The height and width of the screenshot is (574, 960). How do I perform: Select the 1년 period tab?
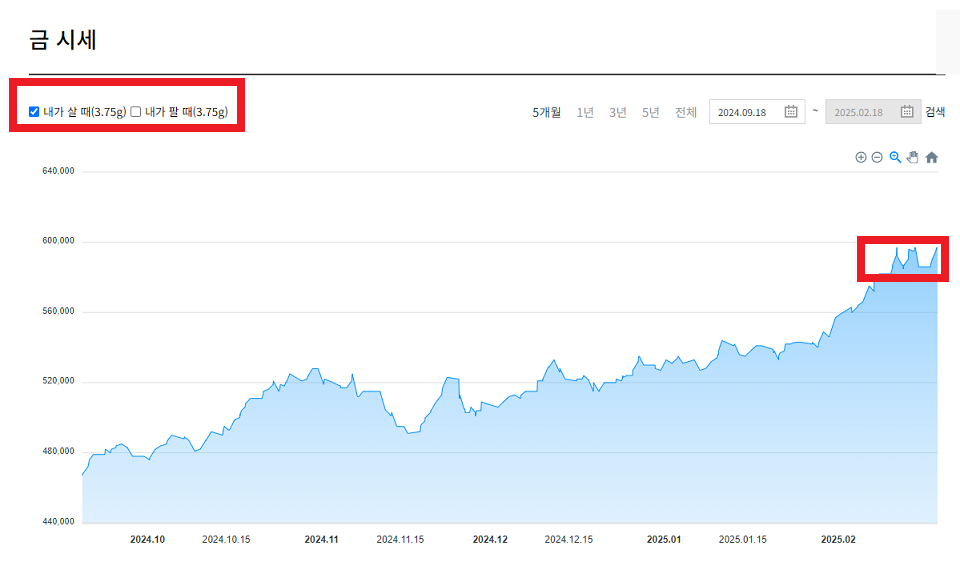[585, 112]
